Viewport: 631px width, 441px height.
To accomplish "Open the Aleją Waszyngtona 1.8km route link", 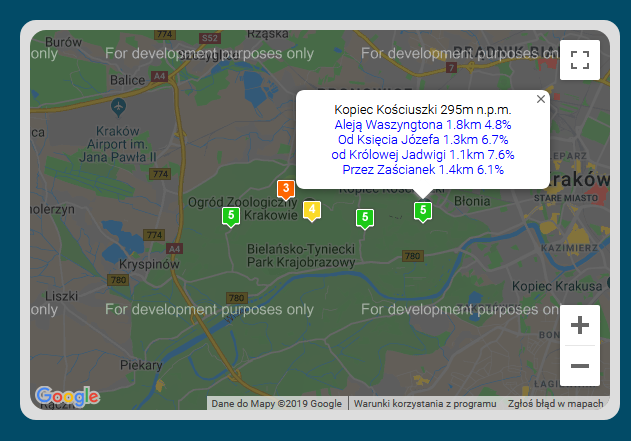I will pyautogui.click(x=423, y=125).
